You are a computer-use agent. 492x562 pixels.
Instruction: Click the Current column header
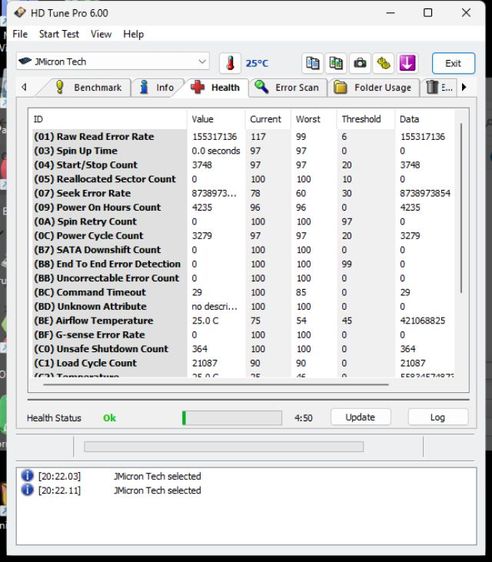[x=268, y=119]
